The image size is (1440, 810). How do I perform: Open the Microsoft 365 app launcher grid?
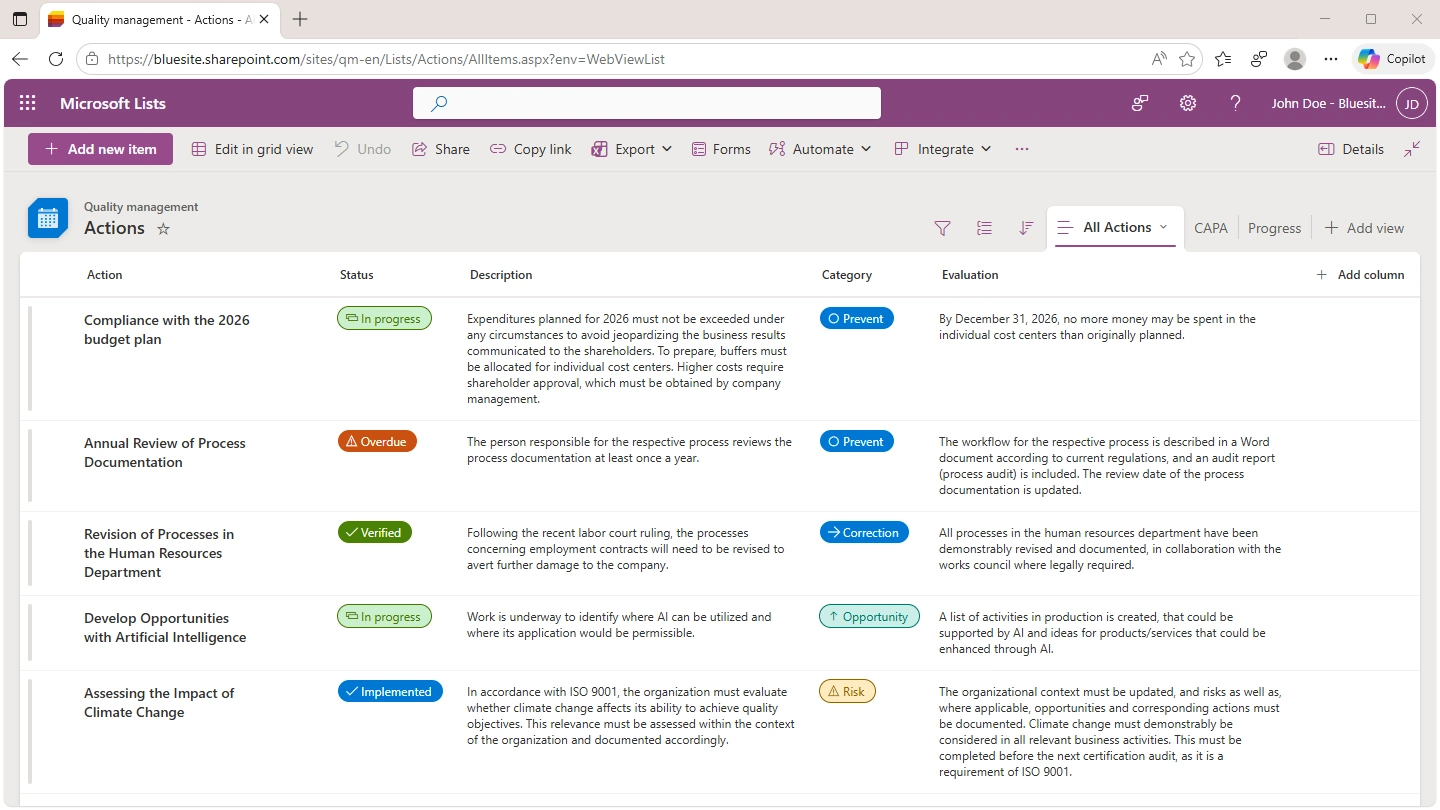(x=28, y=103)
